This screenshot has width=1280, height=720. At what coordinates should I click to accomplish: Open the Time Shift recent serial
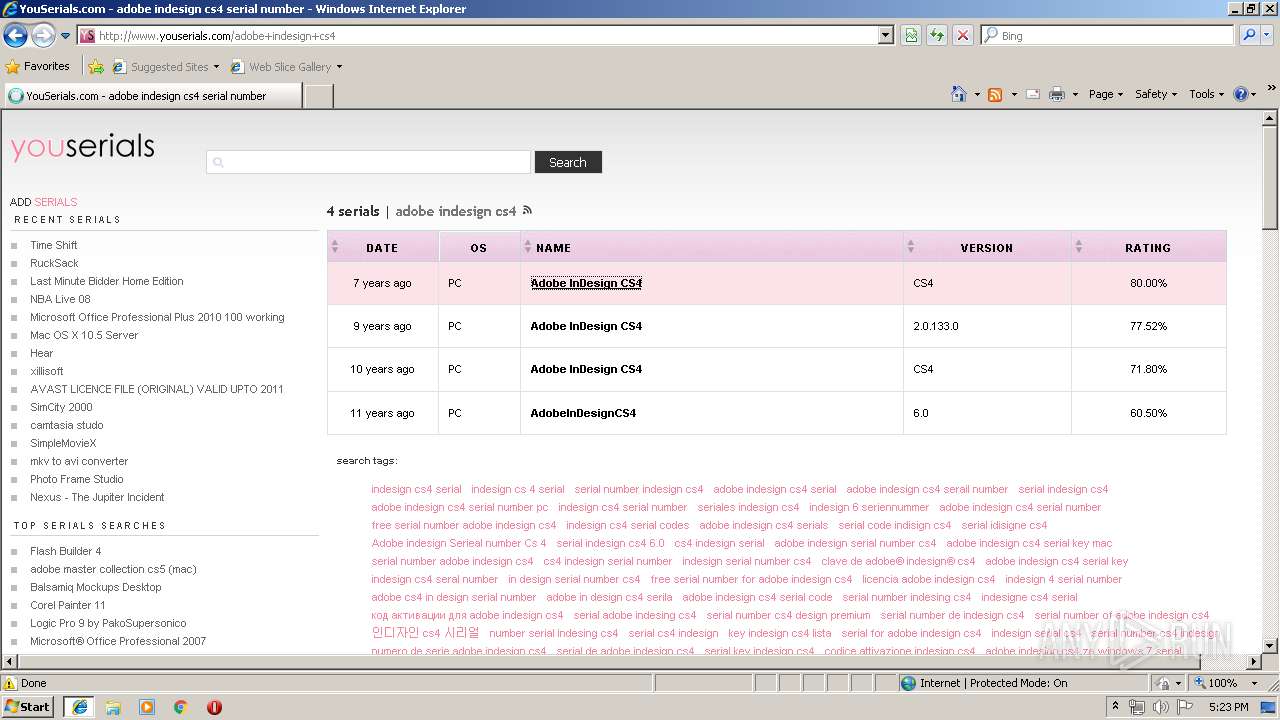54,245
